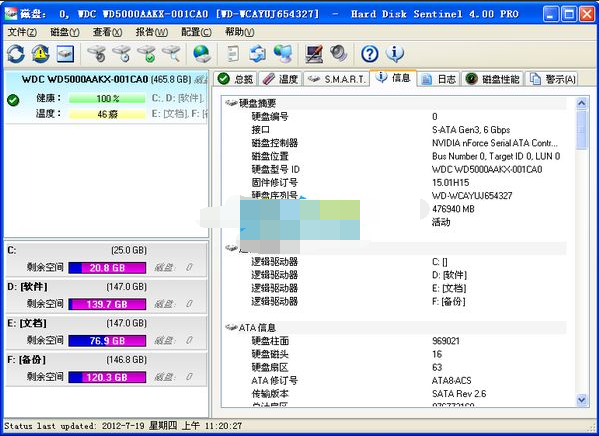Click the disk with clock toolbar icon
This screenshot has height=436, width=599.
coord(121,54)
